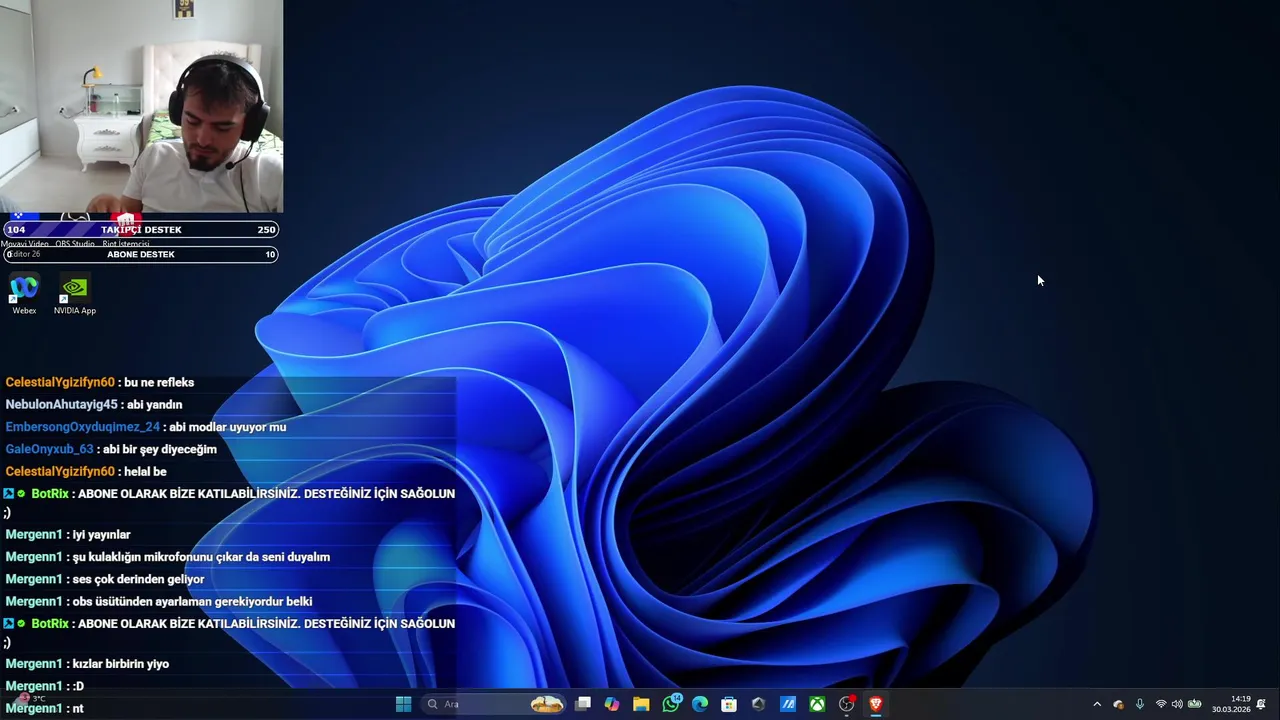Switch to the Brave browser in the taskbar
Image resolution: width=1280 pixels, height=720 pixels.
[x=876, y=704]
